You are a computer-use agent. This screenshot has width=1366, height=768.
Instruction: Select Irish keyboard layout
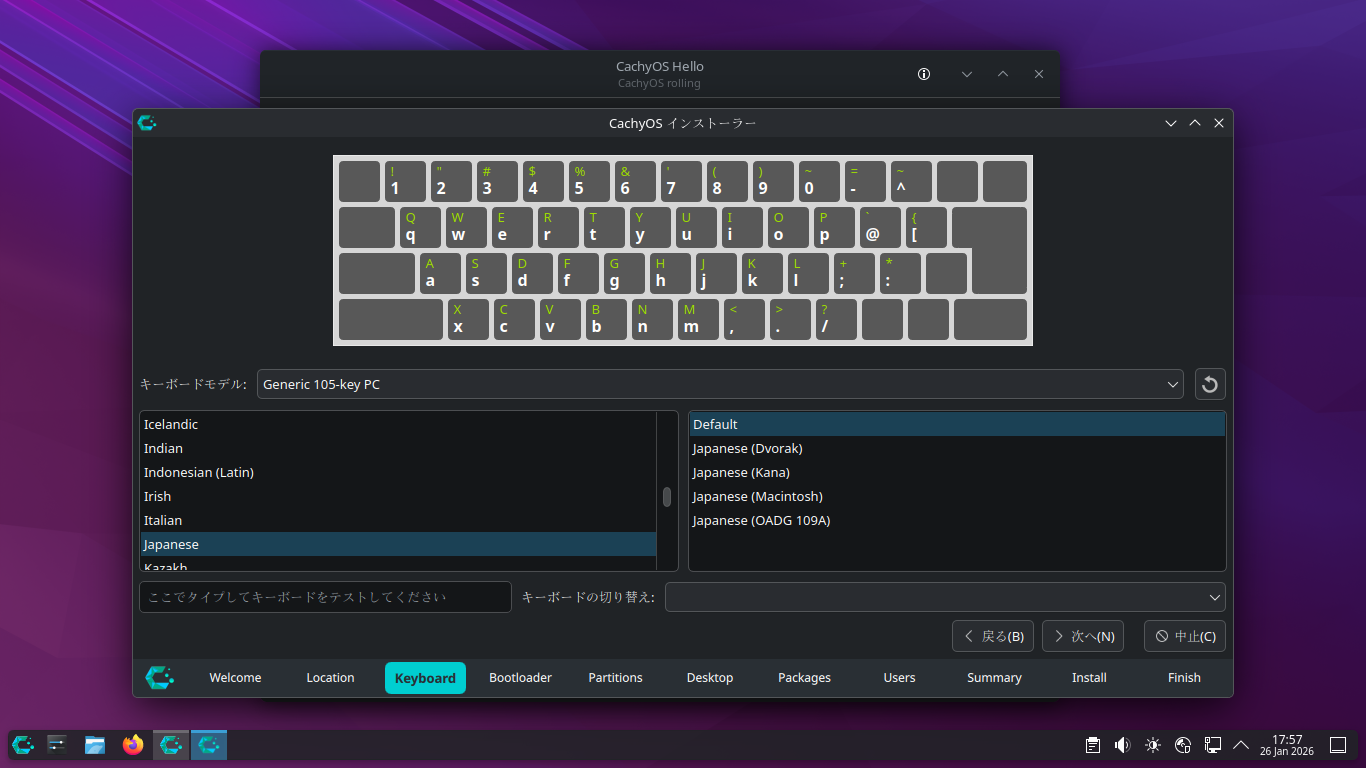(x=398, y=496)
